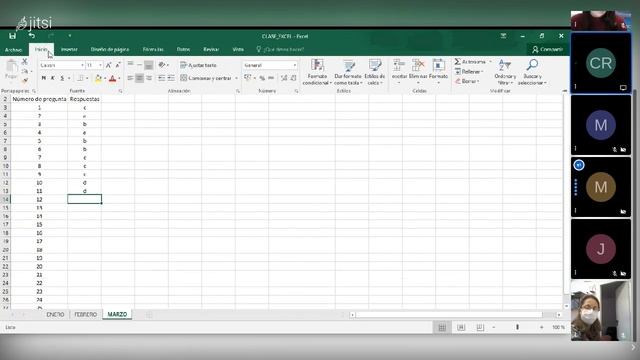Open the ENERO sheet tab
This screenshot has width=640, height=360.
(x=55, y=314)
